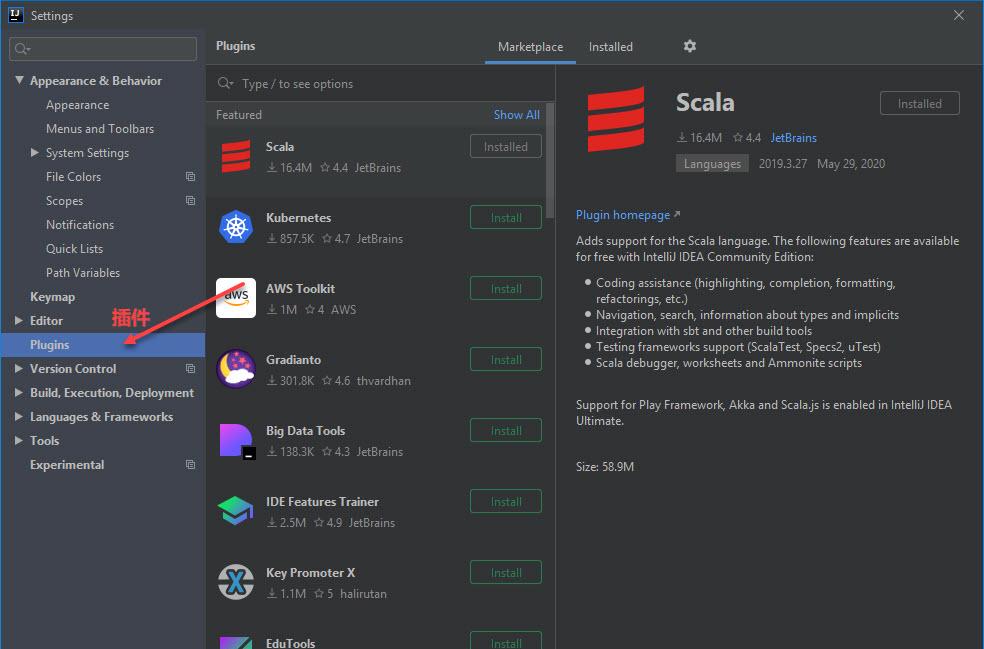This screenshot has width=984, height=649.
Task: Collapse Appearance & Behavior section
Action: (19, 80)
